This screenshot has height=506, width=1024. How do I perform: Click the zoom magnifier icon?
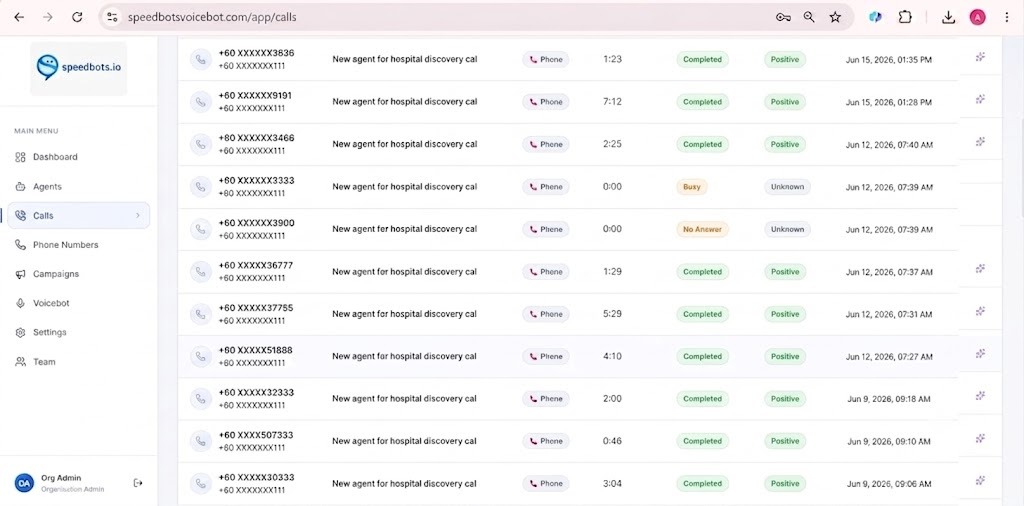click(809, 18)
